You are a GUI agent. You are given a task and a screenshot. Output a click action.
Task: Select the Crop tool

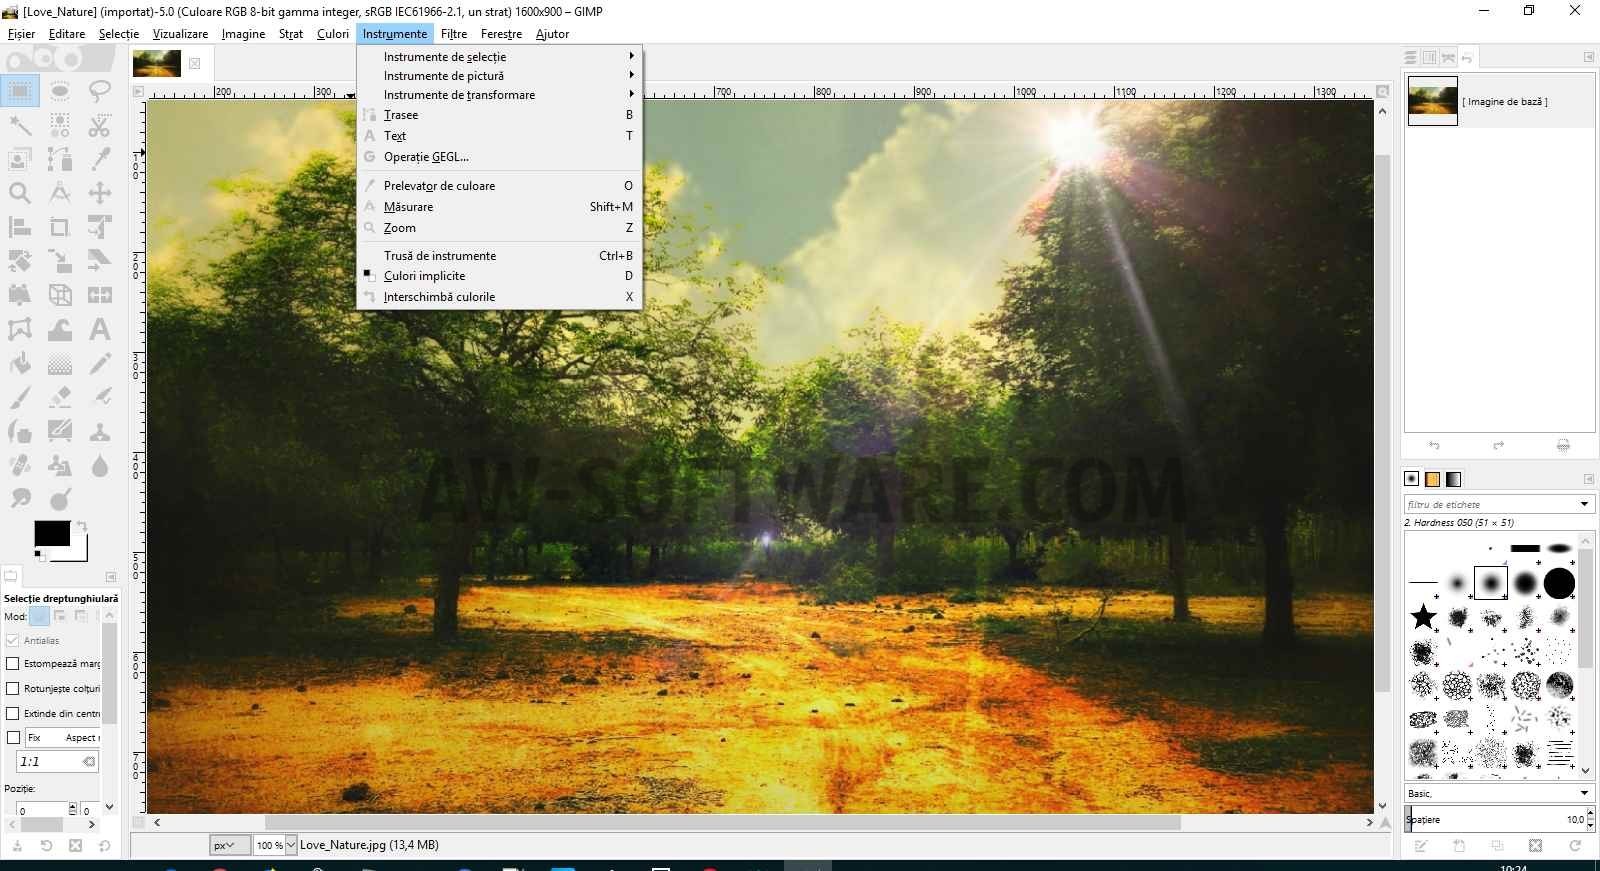(x=59, y=228)
